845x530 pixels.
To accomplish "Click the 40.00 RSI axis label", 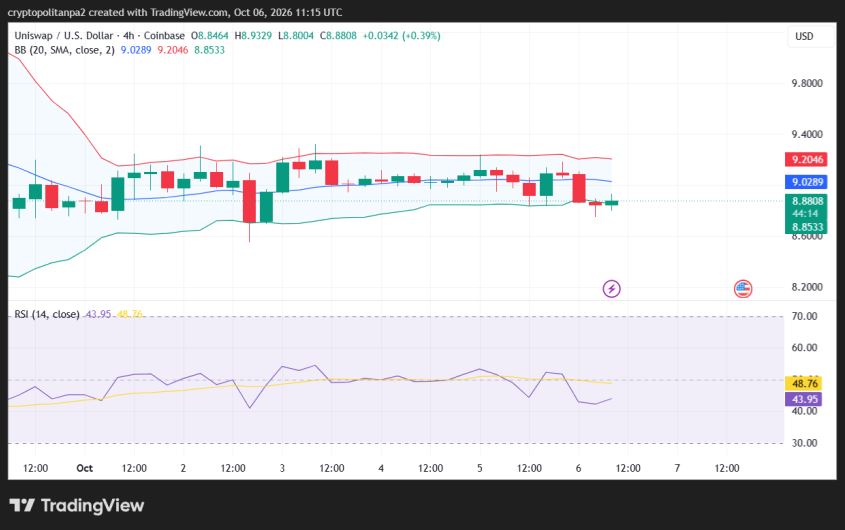I will 804,411.
